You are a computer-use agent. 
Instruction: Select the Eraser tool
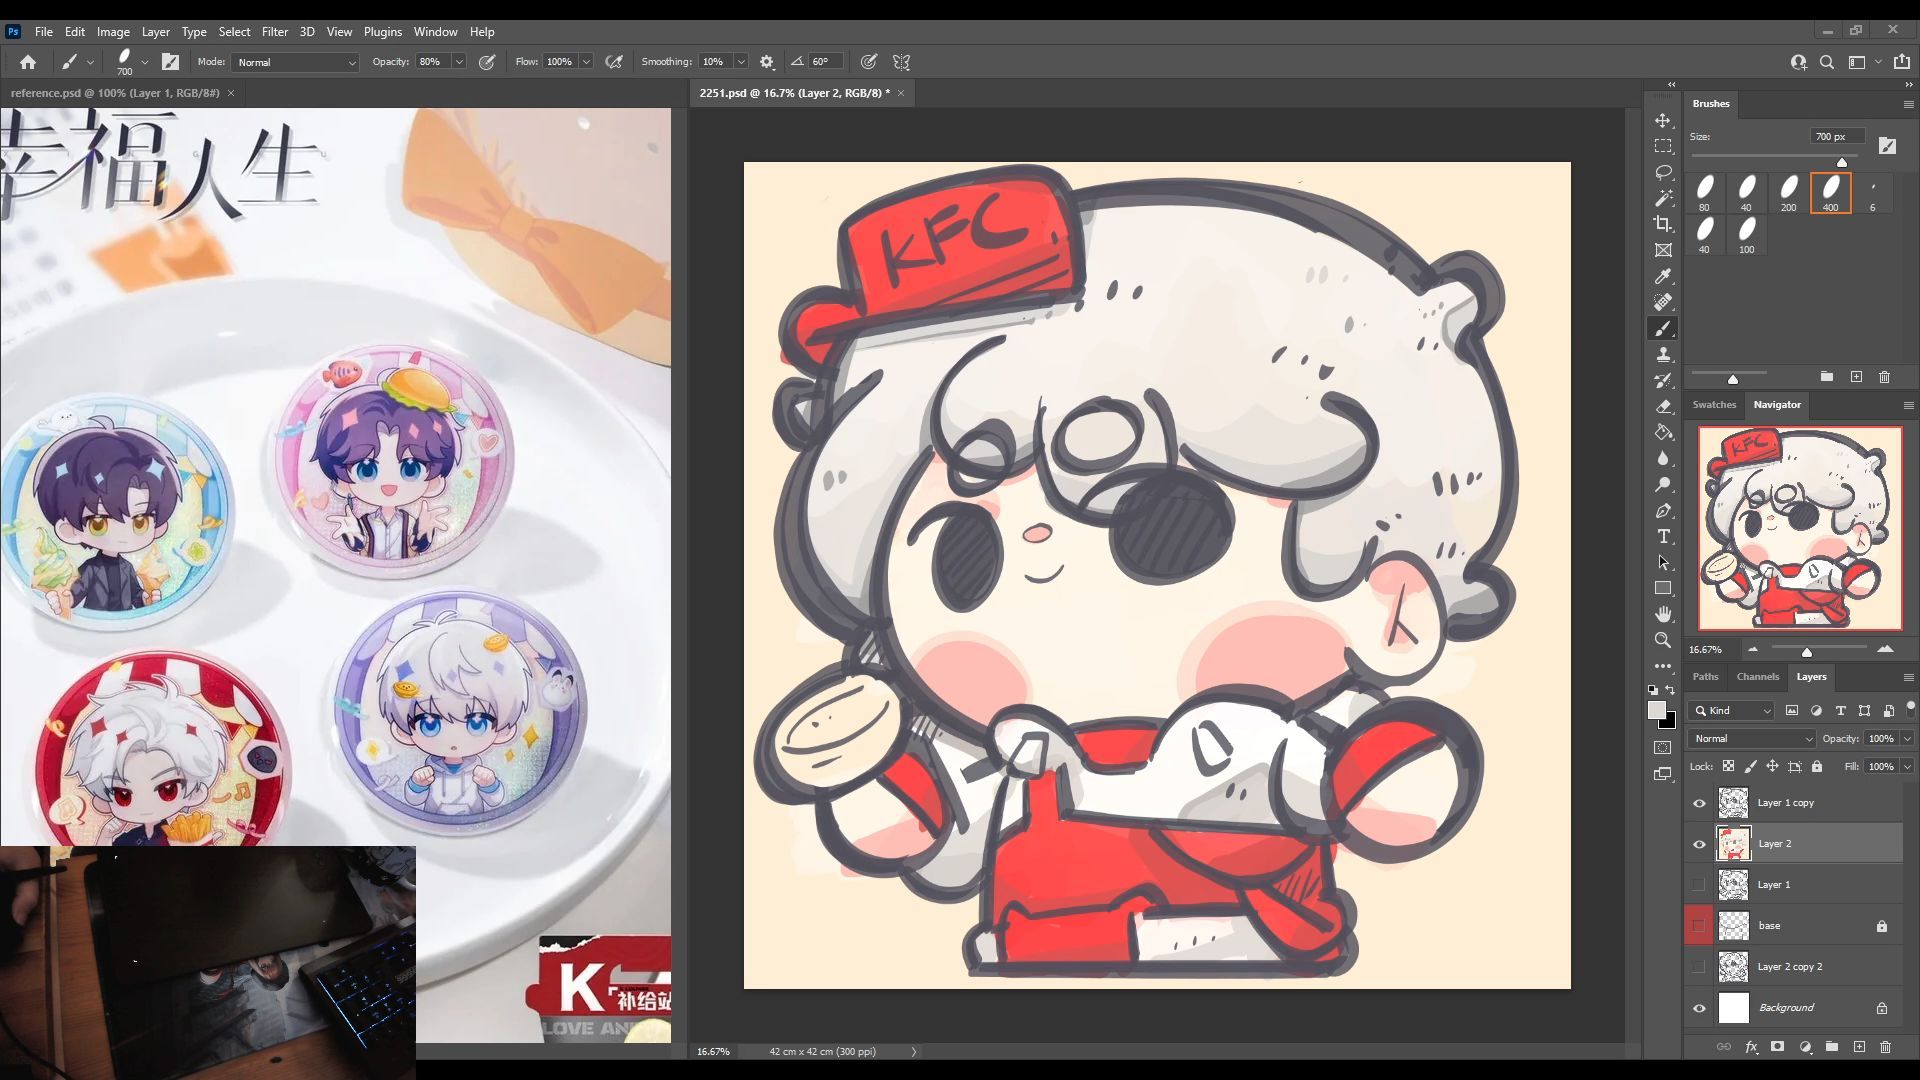(x=1663, y=407)
